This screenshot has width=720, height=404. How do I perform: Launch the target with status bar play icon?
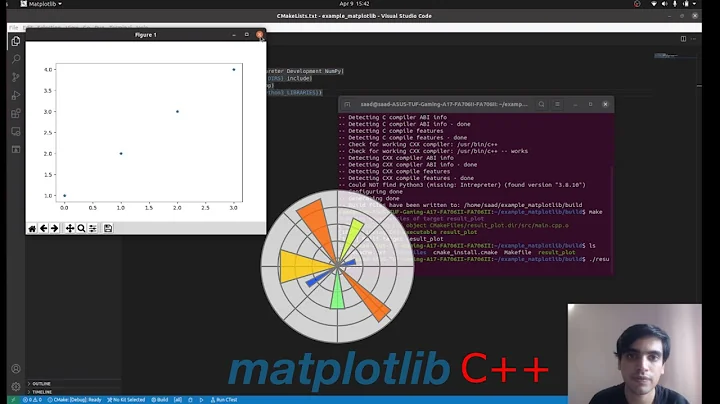[201, 400]
